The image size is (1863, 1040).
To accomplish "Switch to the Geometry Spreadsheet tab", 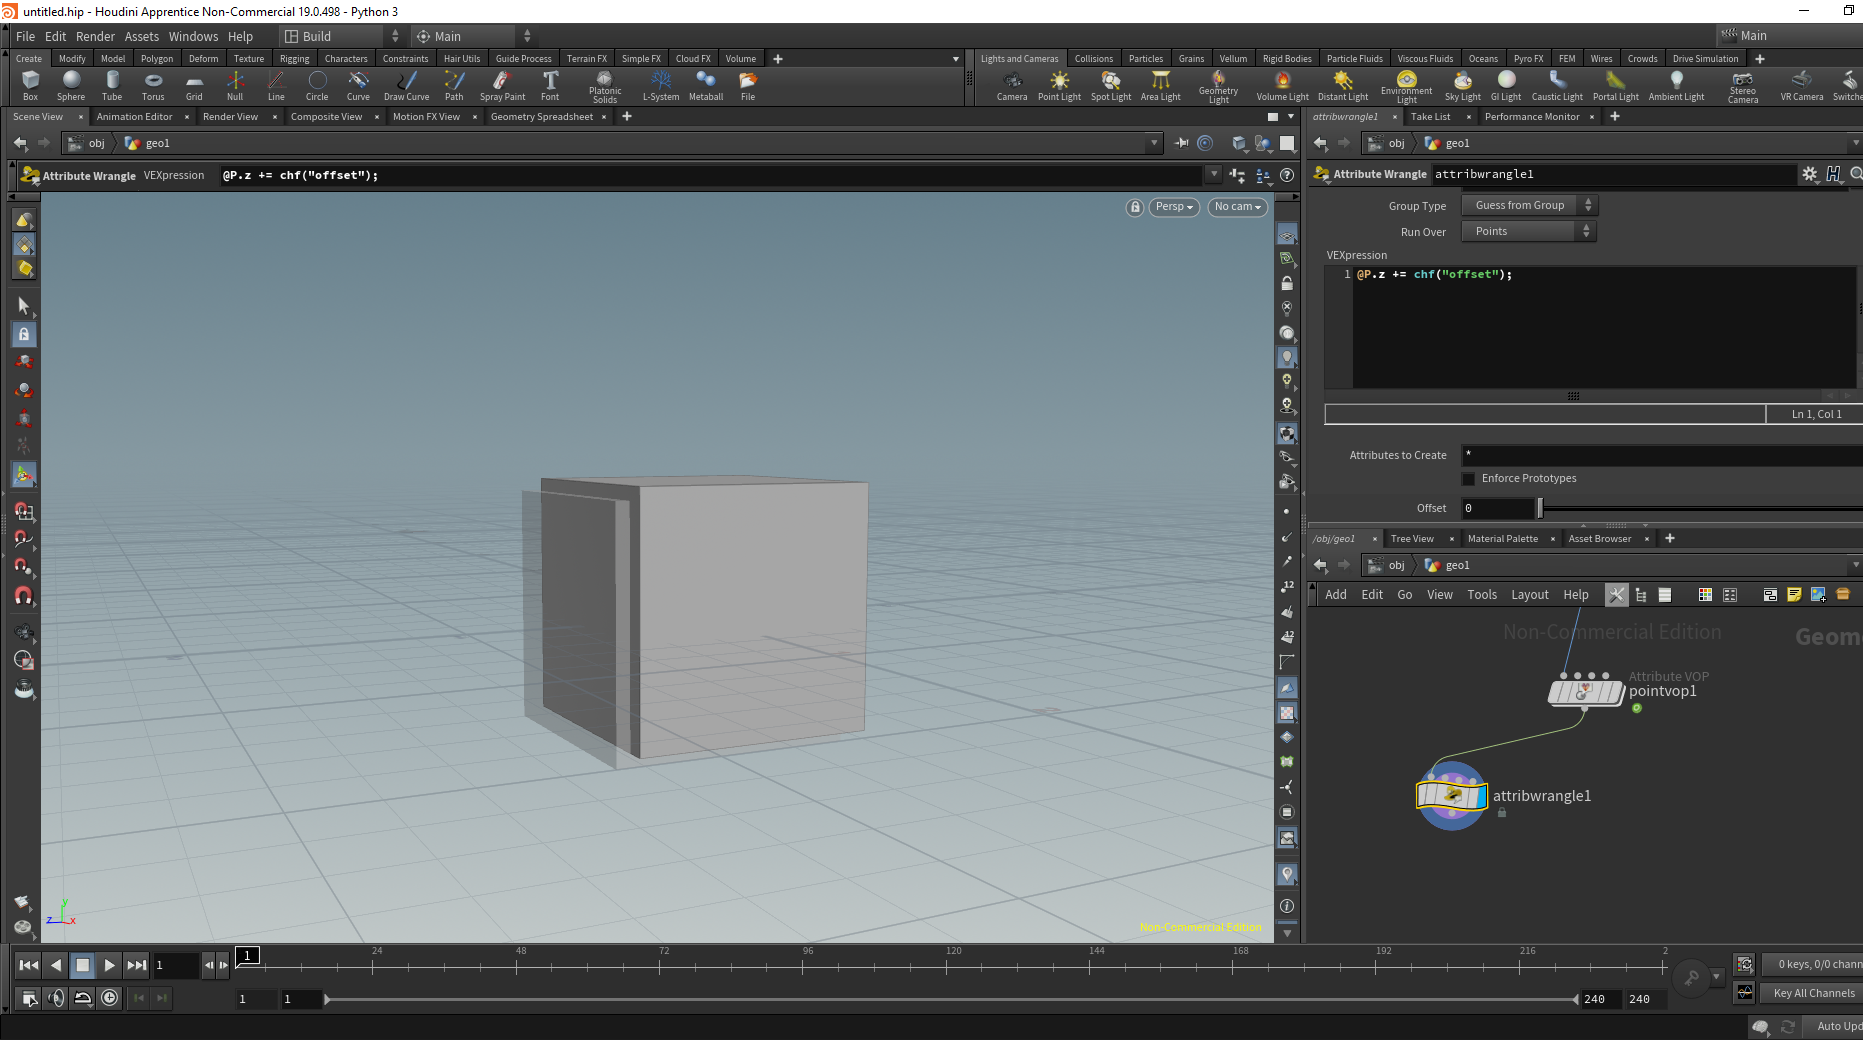I will point(541,117).
